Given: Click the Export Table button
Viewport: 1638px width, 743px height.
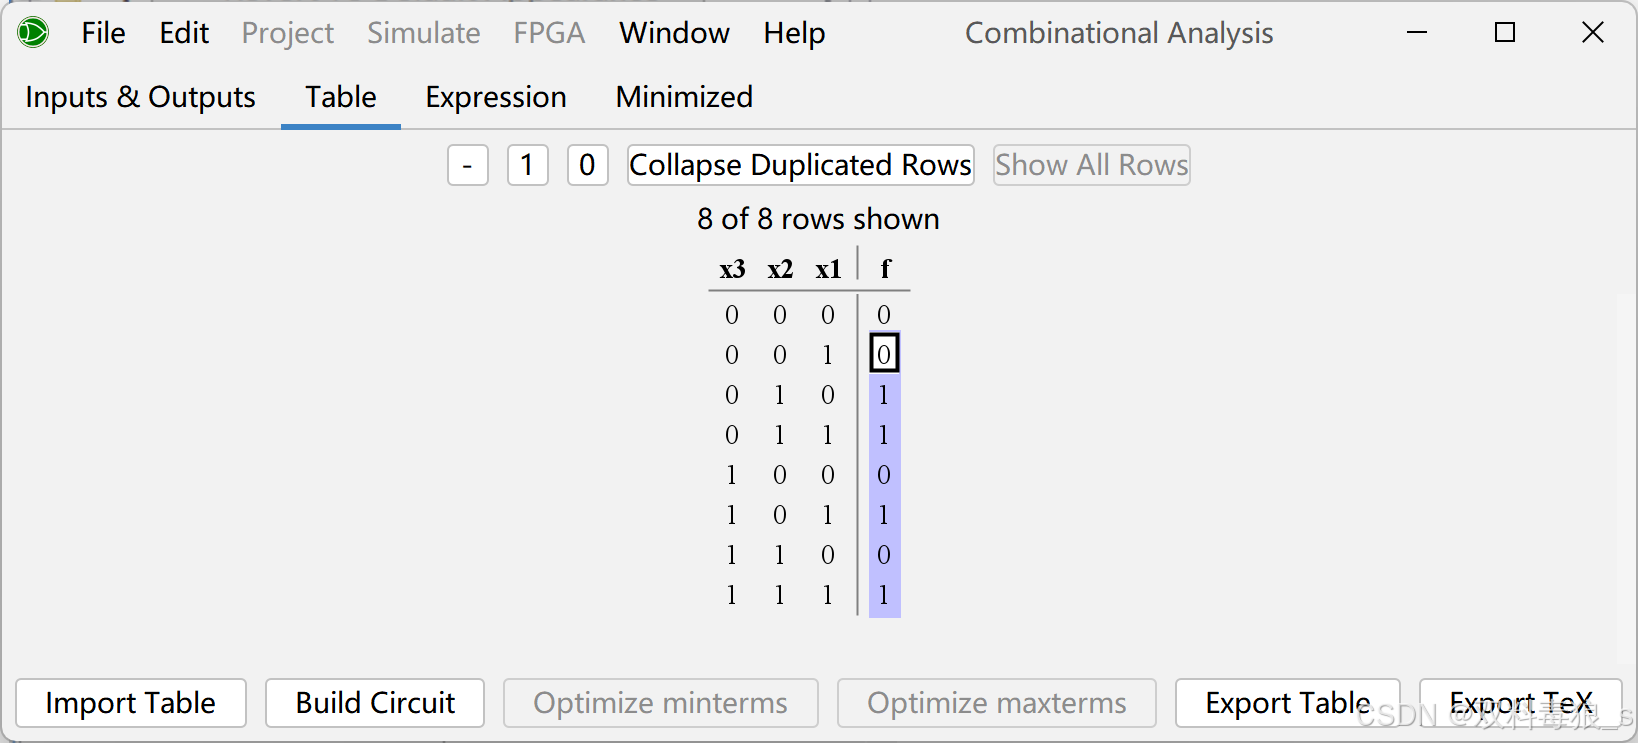Looking at the screenshot, I should coord(1287,703).
